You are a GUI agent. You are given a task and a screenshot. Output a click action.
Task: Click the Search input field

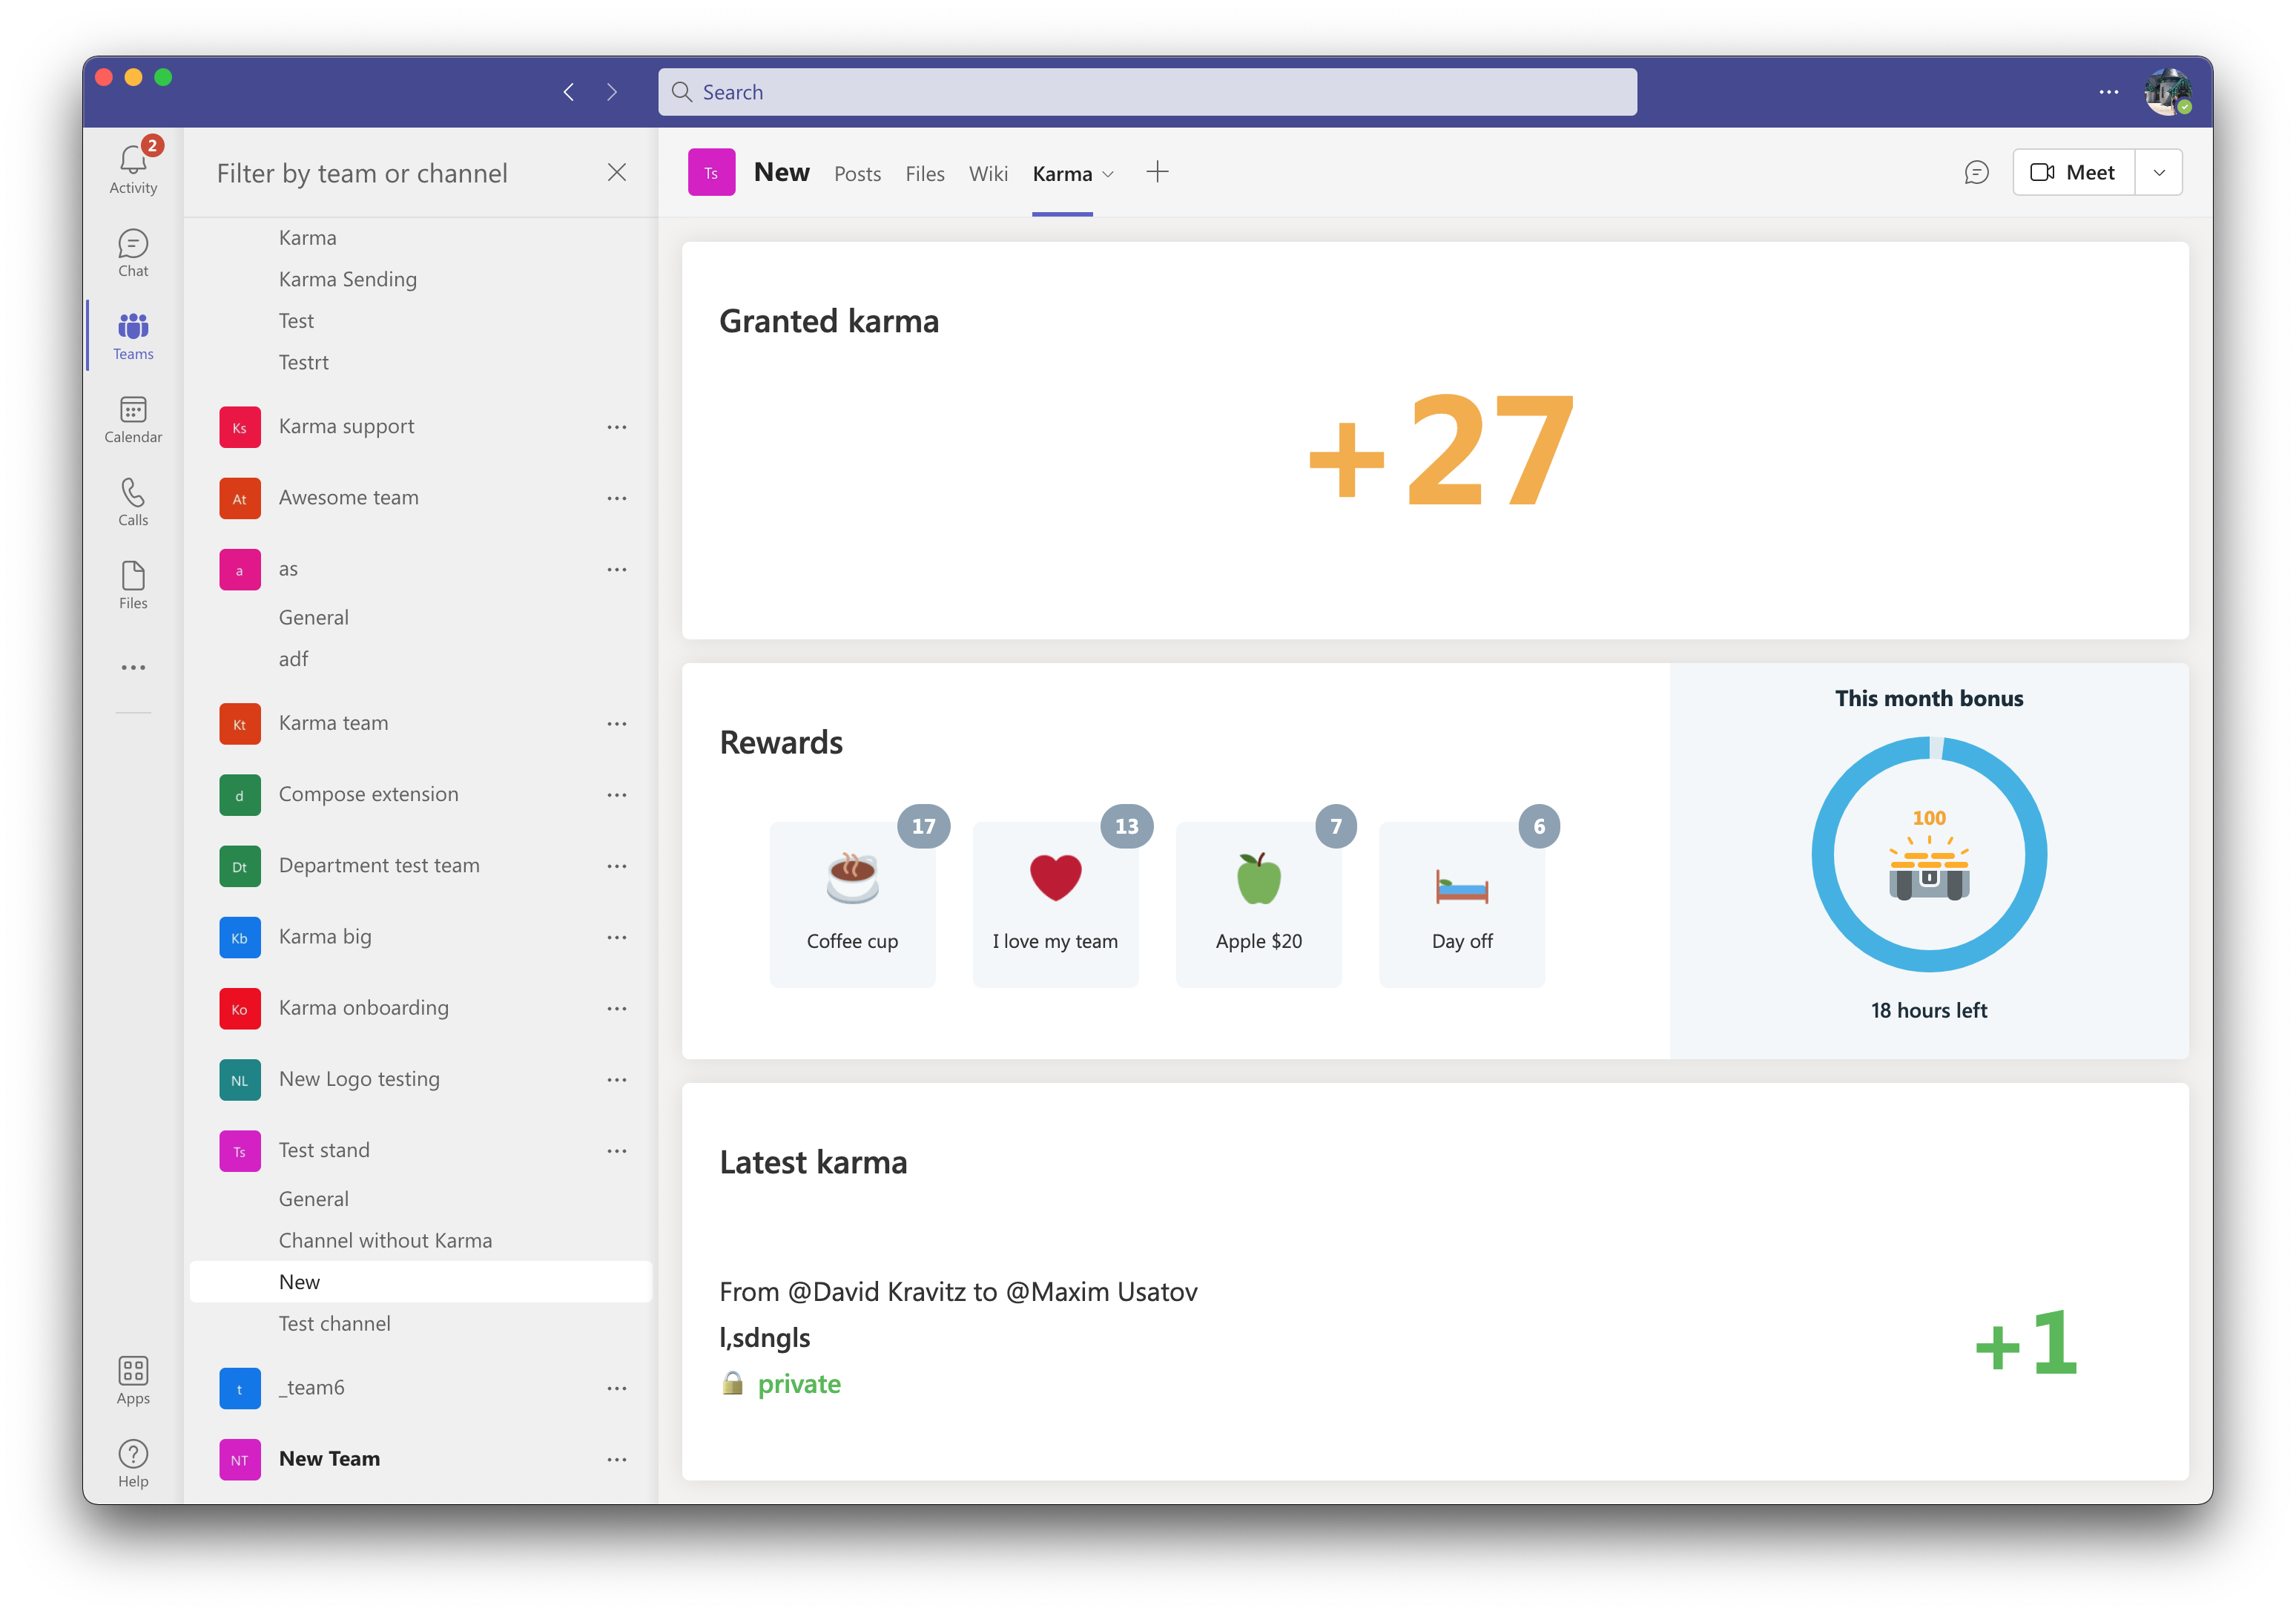[x=1147, y=92]
